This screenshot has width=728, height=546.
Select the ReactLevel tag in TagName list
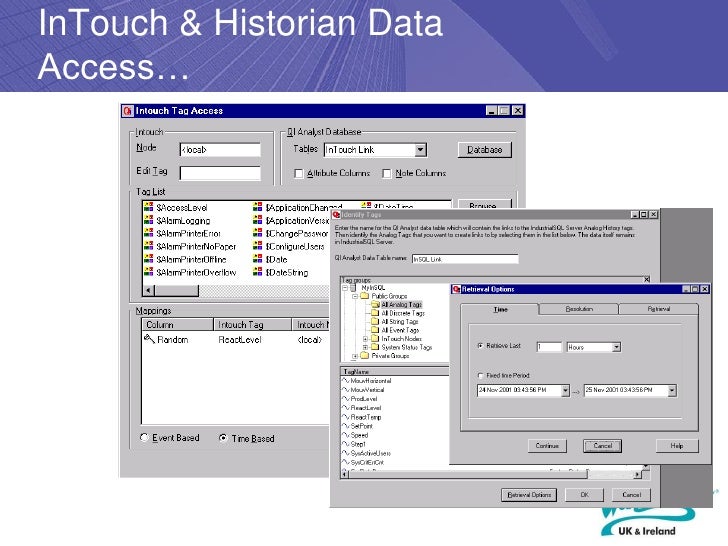(365, 408)
